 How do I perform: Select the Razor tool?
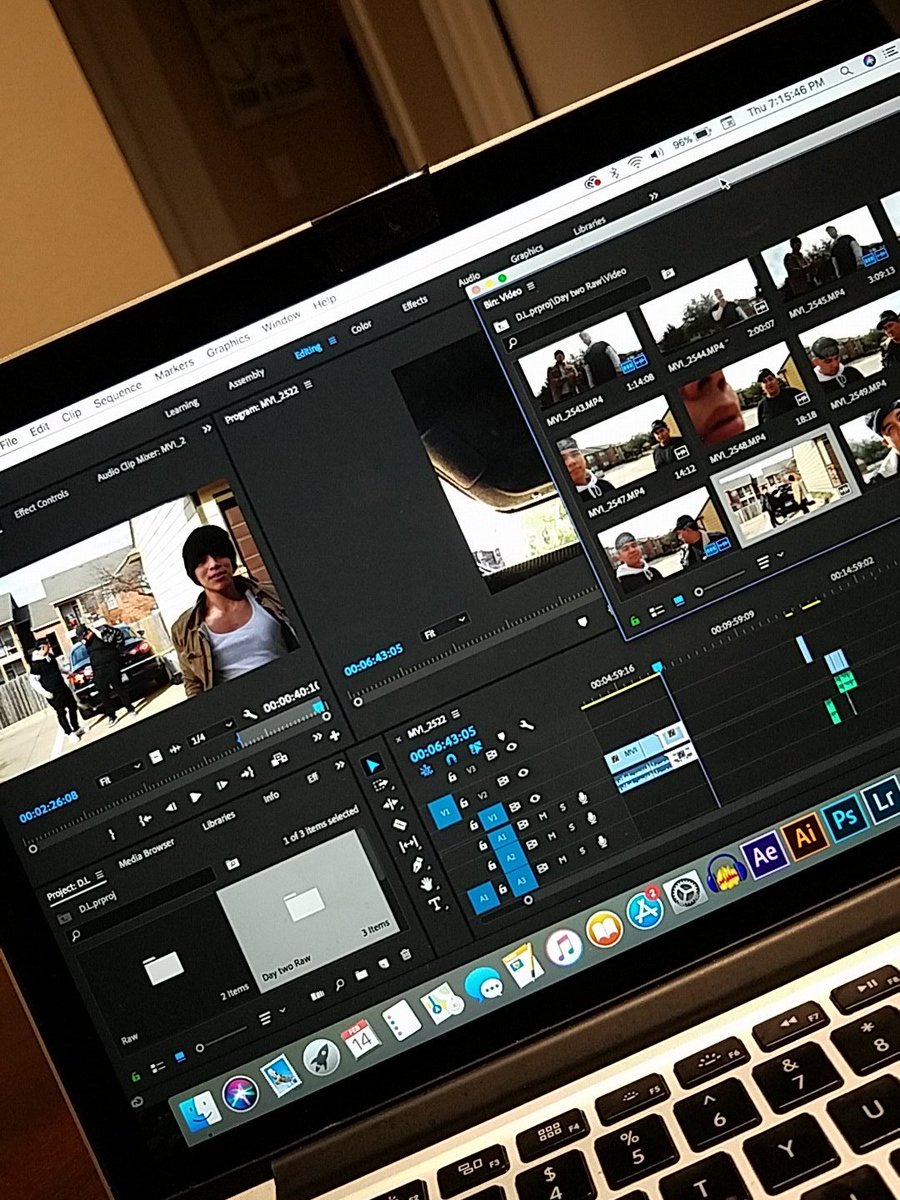click(x=400, y=823)
